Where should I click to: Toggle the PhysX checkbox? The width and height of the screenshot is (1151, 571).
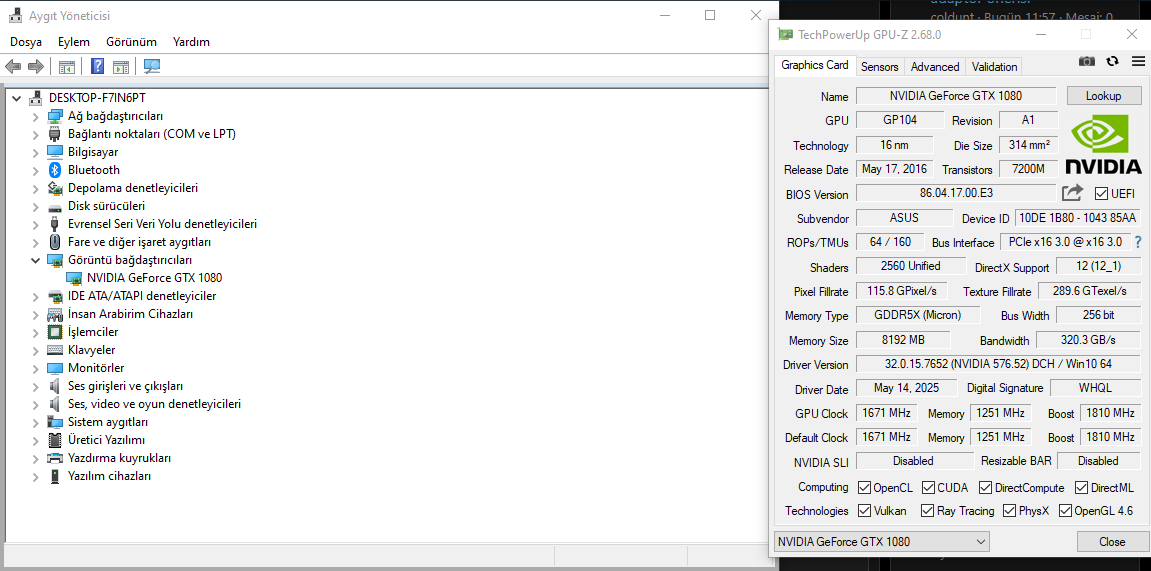(x=1009, y=511)
